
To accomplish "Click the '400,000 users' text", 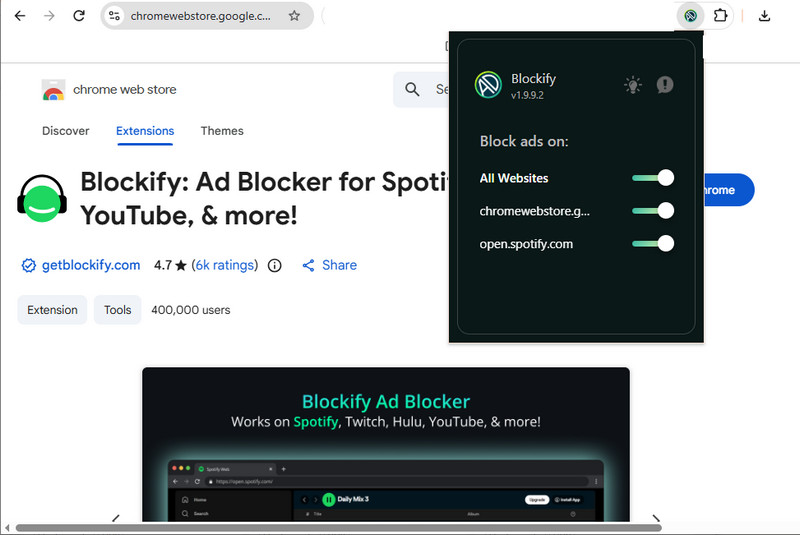I will click(x=190, y=310).
